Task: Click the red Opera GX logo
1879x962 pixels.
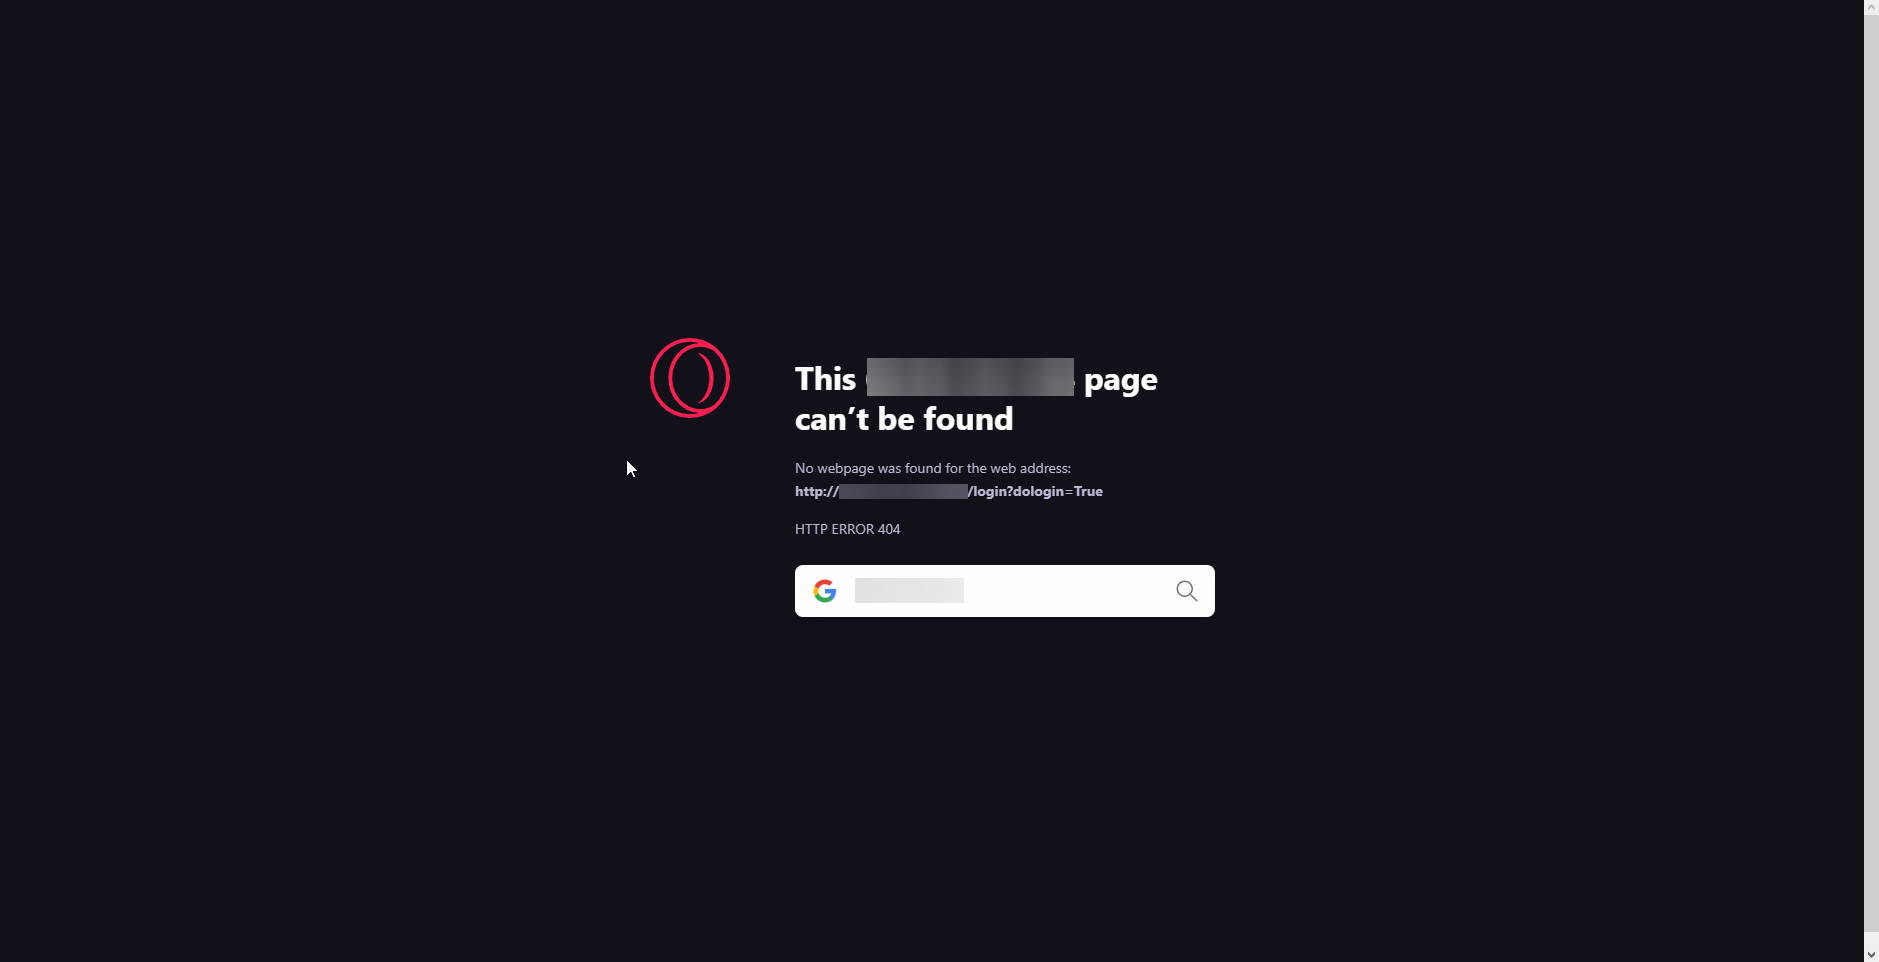Action: click(690, 378)
